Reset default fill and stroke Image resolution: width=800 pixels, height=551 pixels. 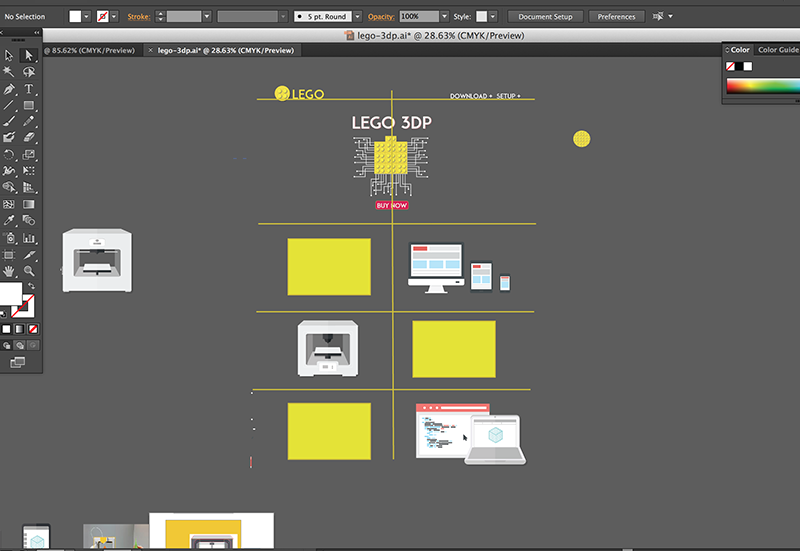click(4, 314)
